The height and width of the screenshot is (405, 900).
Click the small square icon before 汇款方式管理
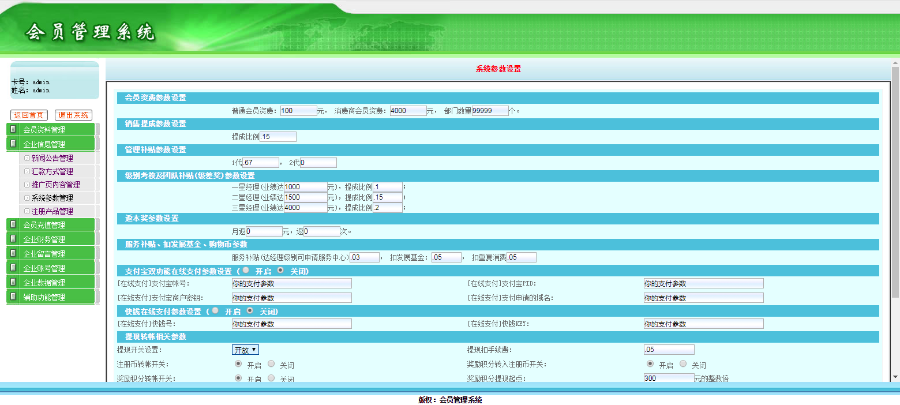click(26, 172)
